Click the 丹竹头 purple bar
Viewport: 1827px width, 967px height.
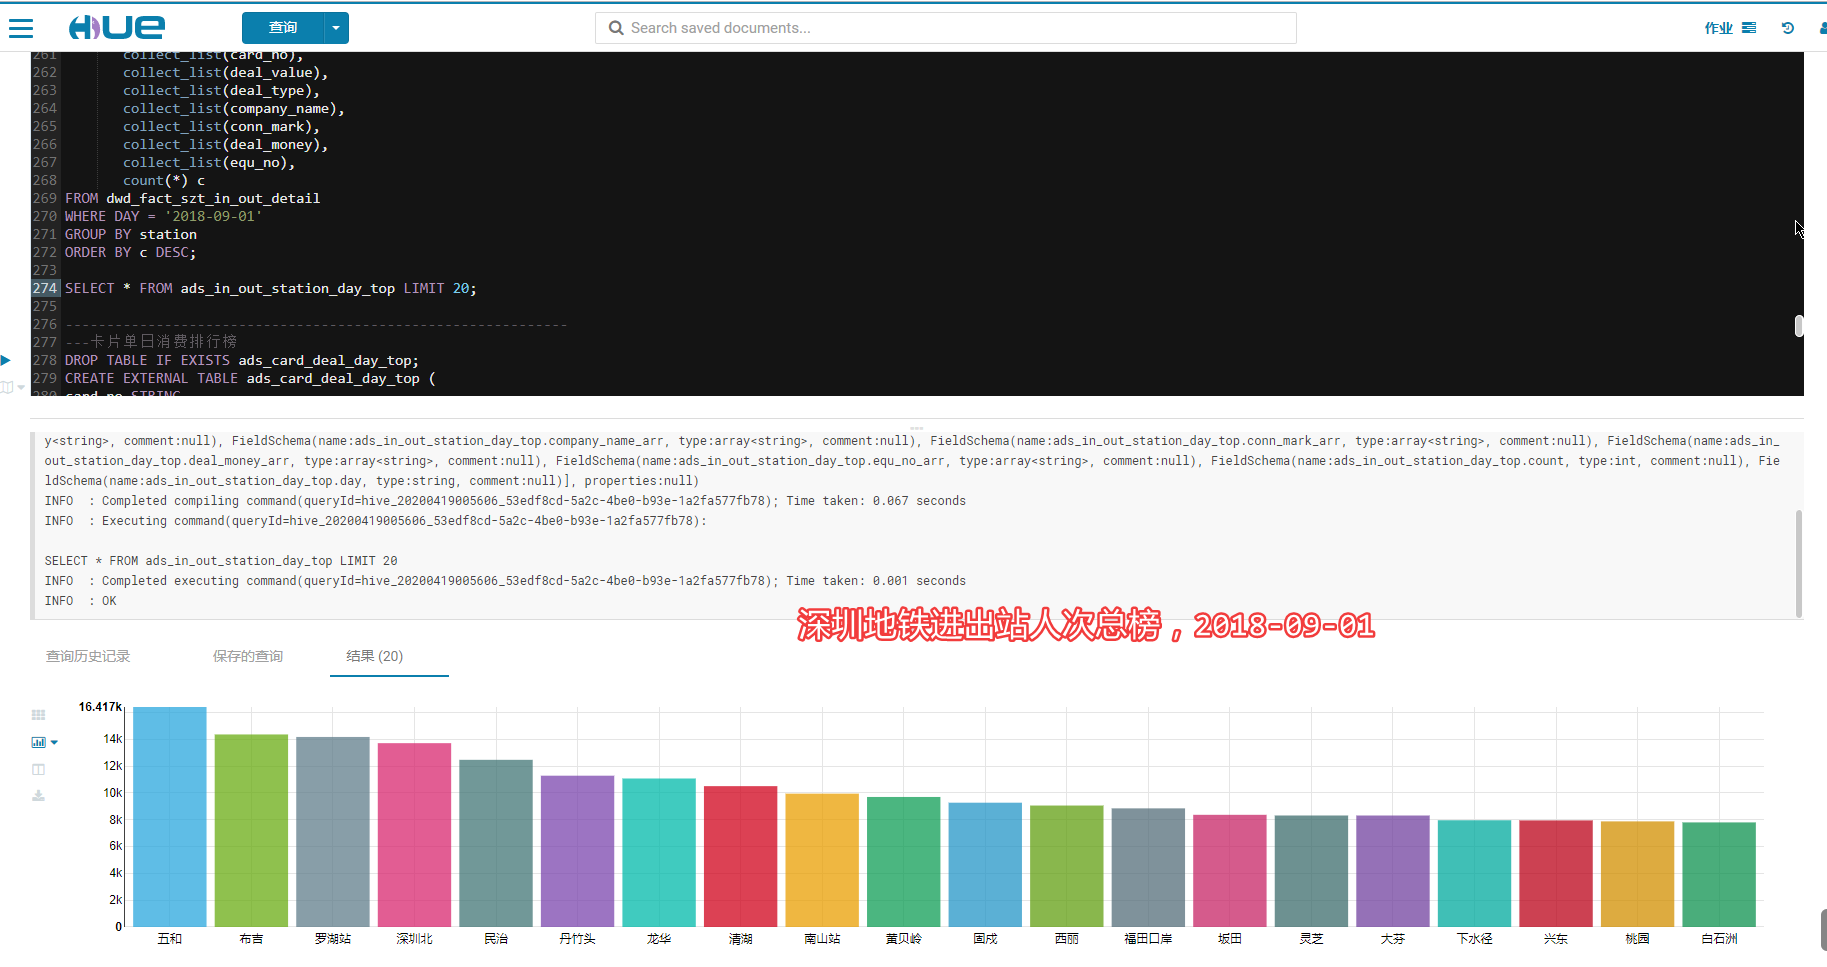click(577, 851)
